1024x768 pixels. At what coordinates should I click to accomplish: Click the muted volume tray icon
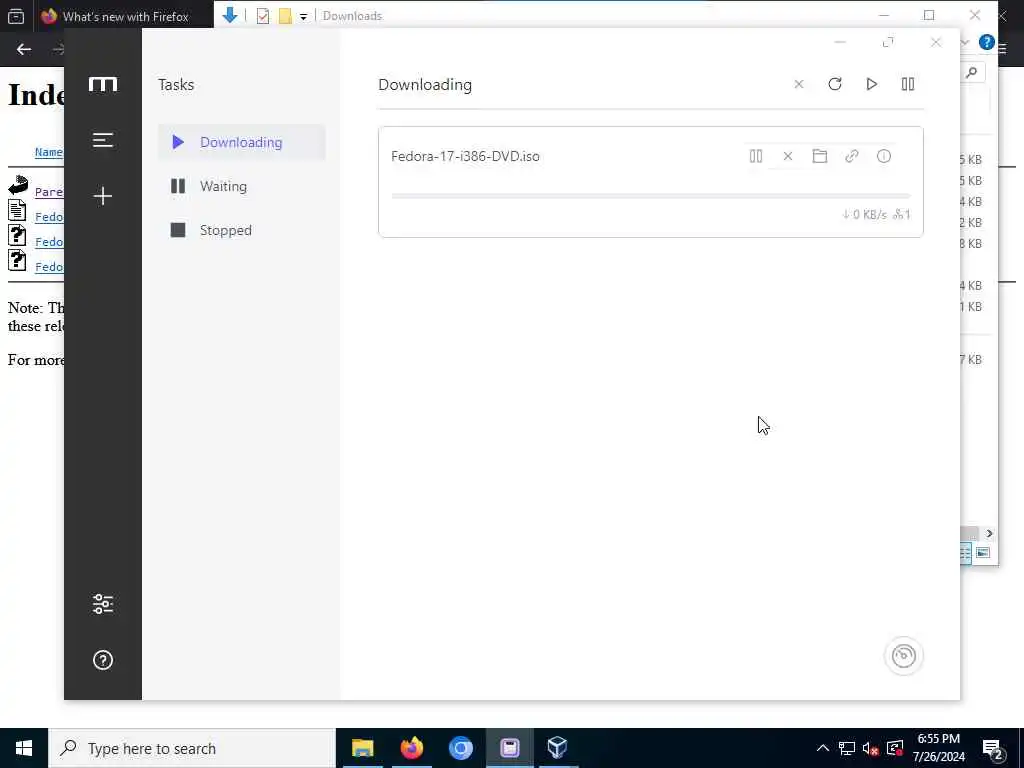870,749
